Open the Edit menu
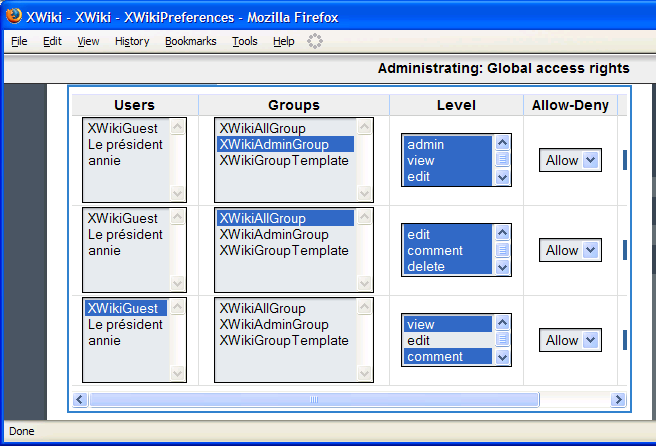Image resolution: width=656 pixels, height=446 pixels. (x=52, y=41)
